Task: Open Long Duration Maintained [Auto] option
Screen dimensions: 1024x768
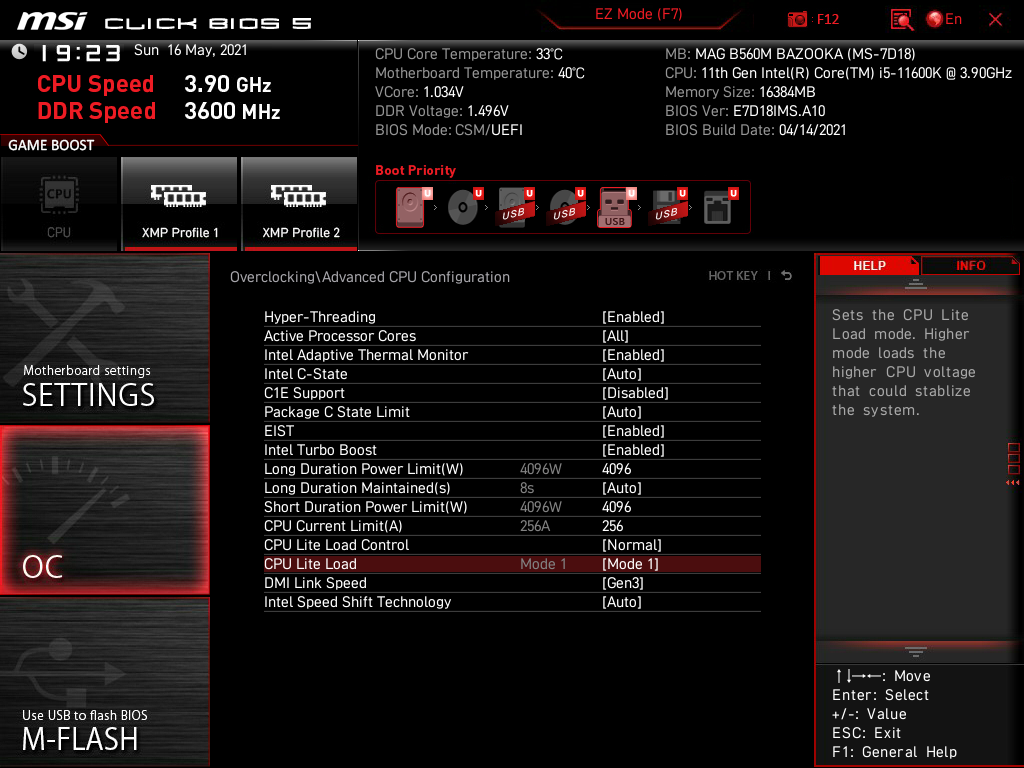Action: [x=622, y=488]
